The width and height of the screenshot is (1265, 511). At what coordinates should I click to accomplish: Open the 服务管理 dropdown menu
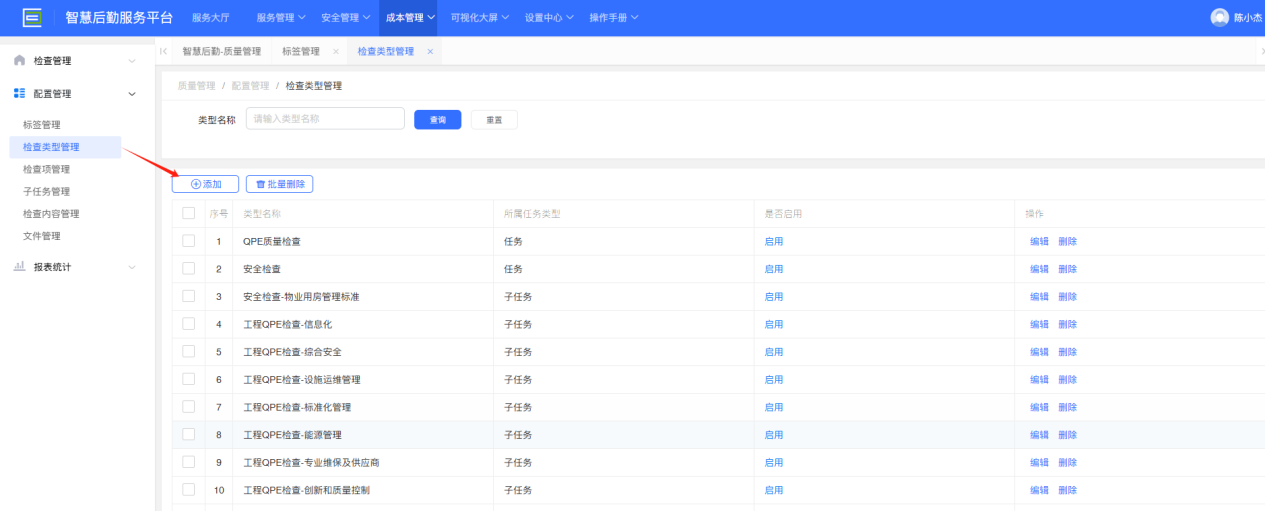tap(281, 18)
